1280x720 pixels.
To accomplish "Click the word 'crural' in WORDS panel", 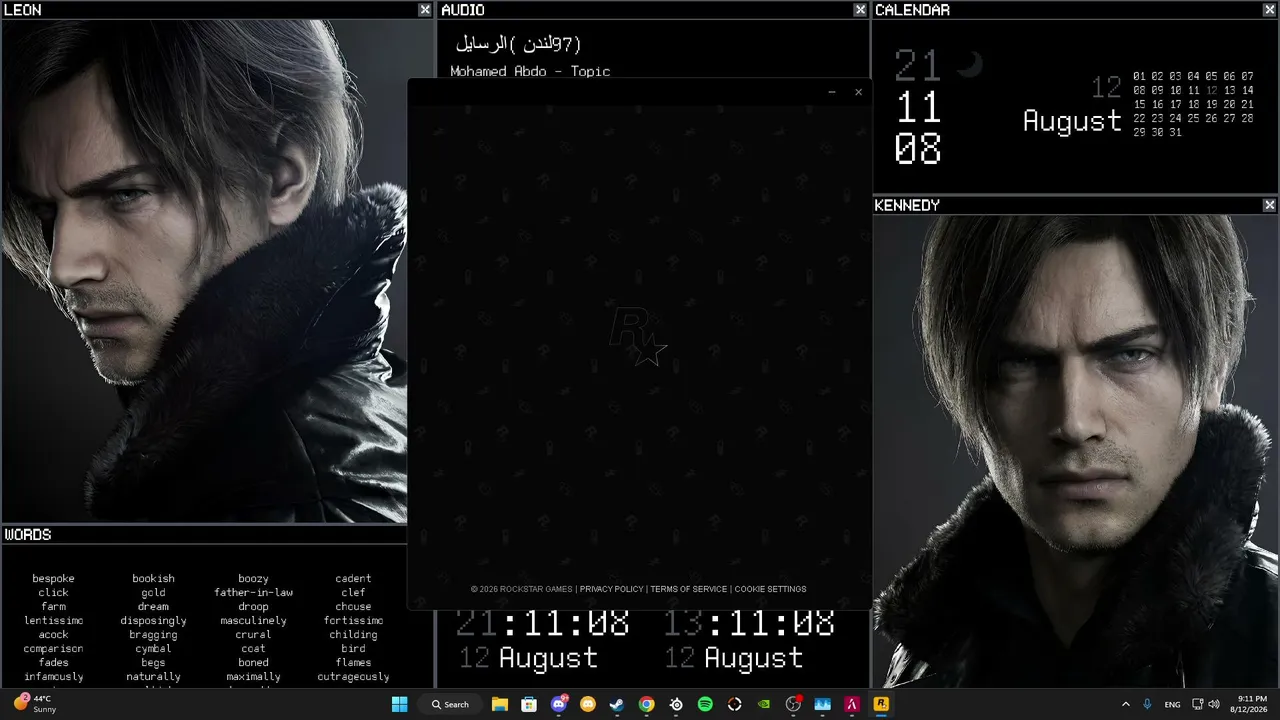I will coord(253,635).
